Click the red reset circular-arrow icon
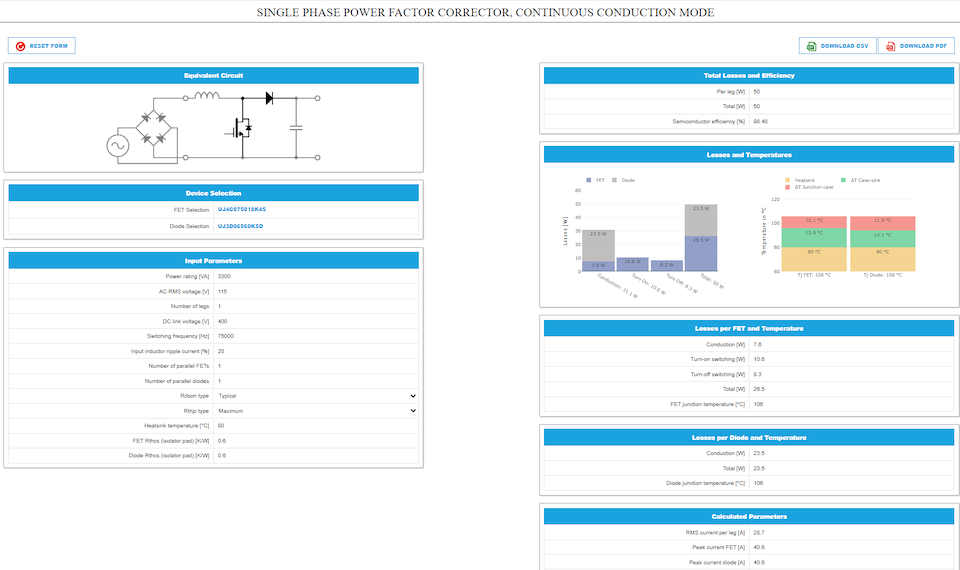Screen dimensions: 960x570 click(20, 46)
